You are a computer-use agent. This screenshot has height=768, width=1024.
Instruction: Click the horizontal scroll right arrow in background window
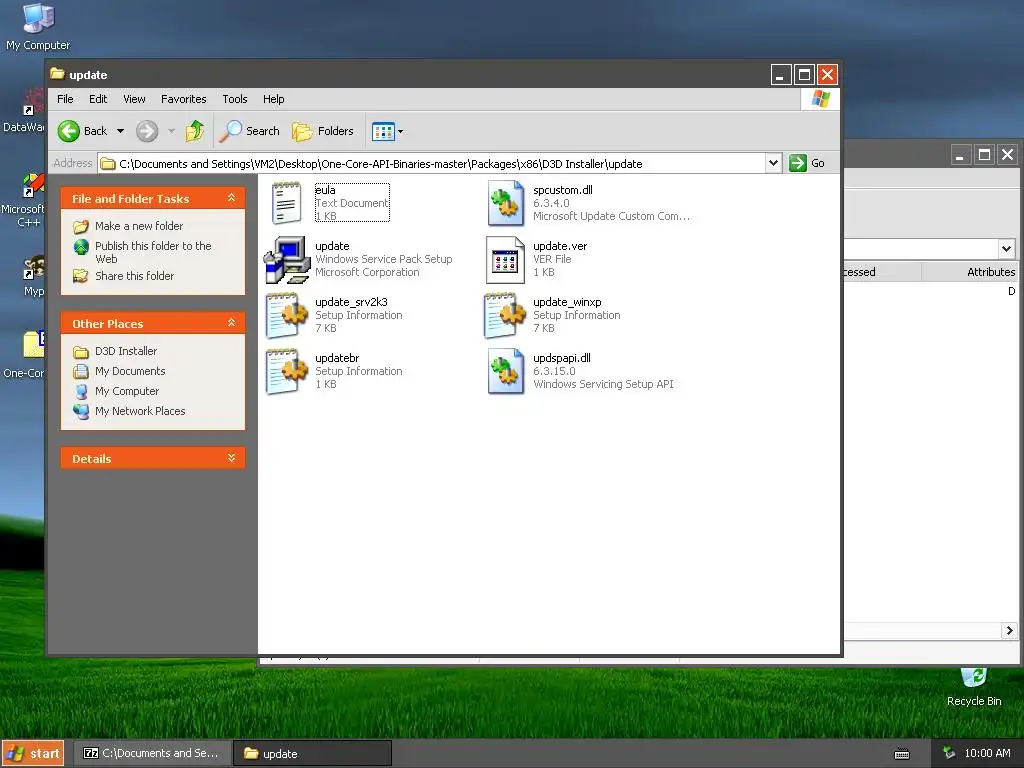[x=1010, y=630]
